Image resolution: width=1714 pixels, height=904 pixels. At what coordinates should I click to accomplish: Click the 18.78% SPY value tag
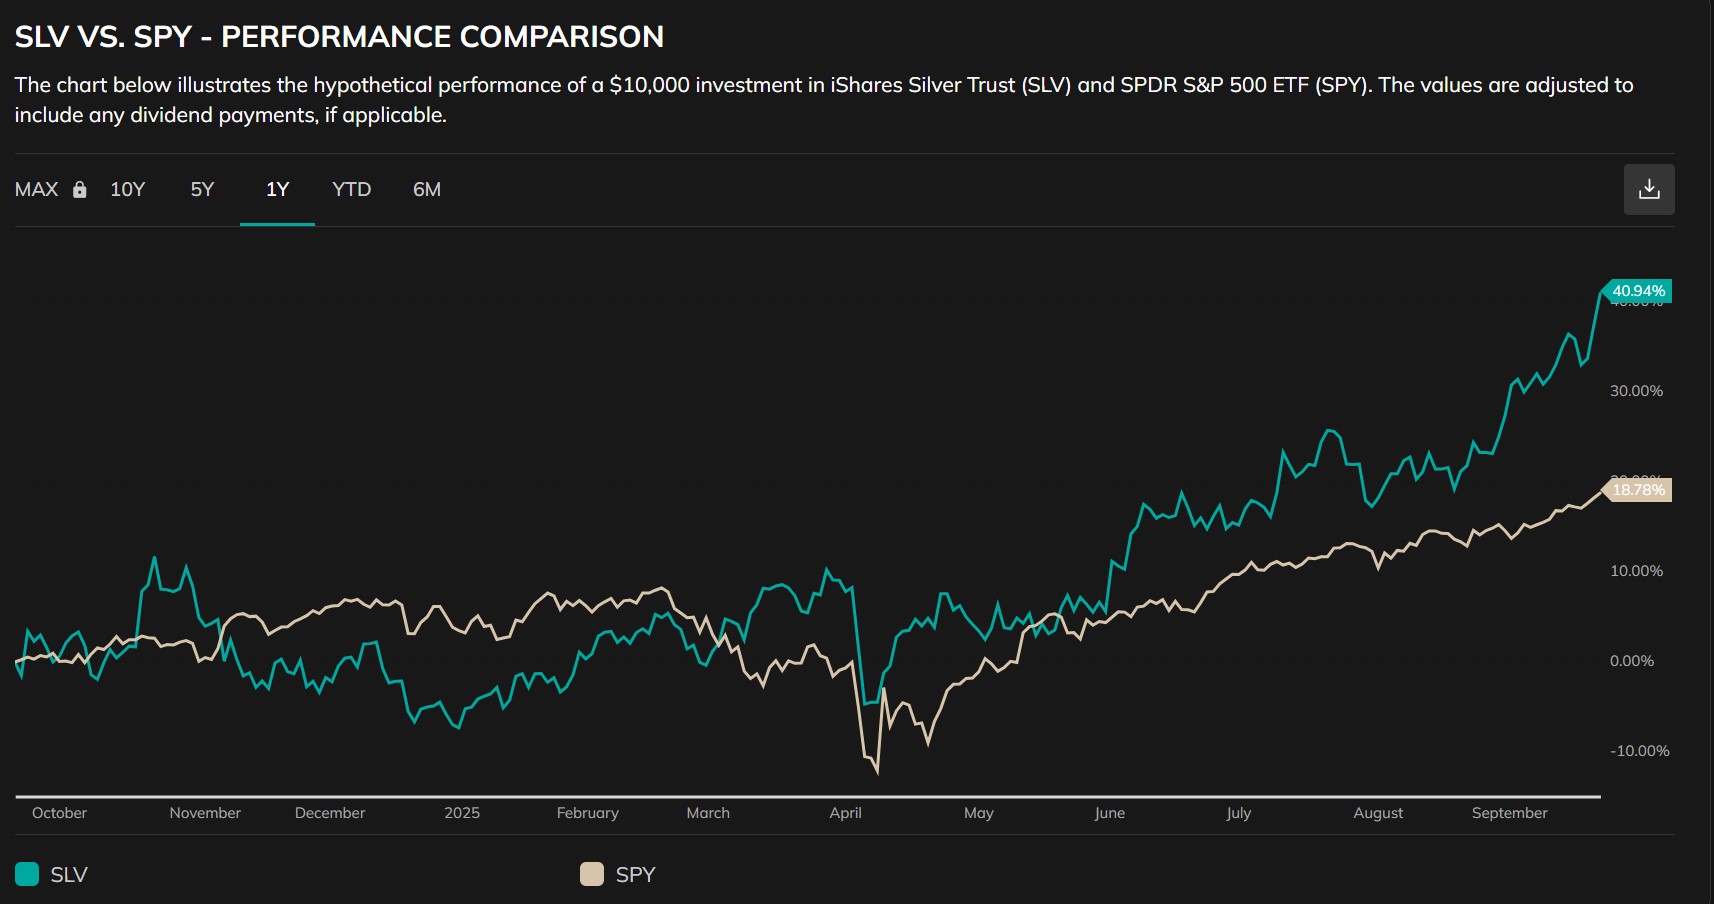1638,490
